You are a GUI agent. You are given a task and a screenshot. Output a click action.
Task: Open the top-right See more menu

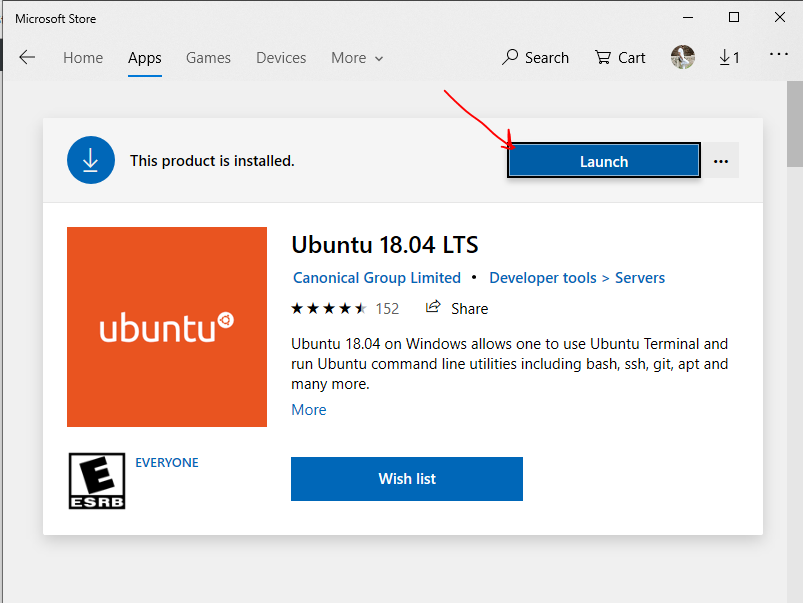click(778, 54)
